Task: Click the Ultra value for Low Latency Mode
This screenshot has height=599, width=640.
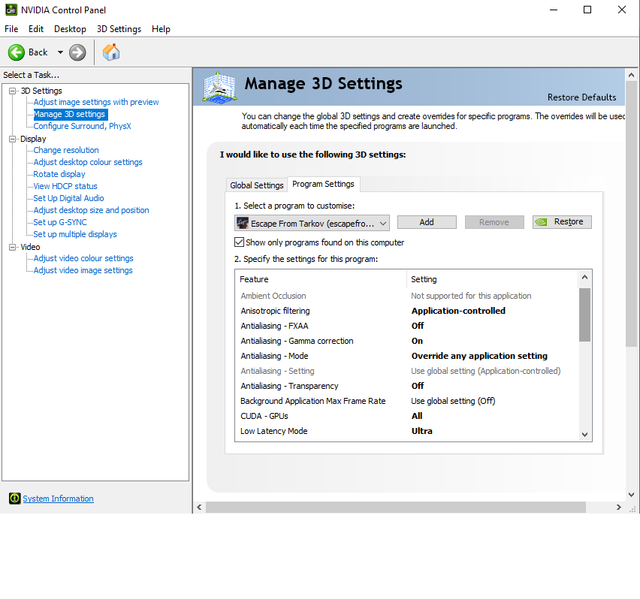Action: (x=422, y=431)
